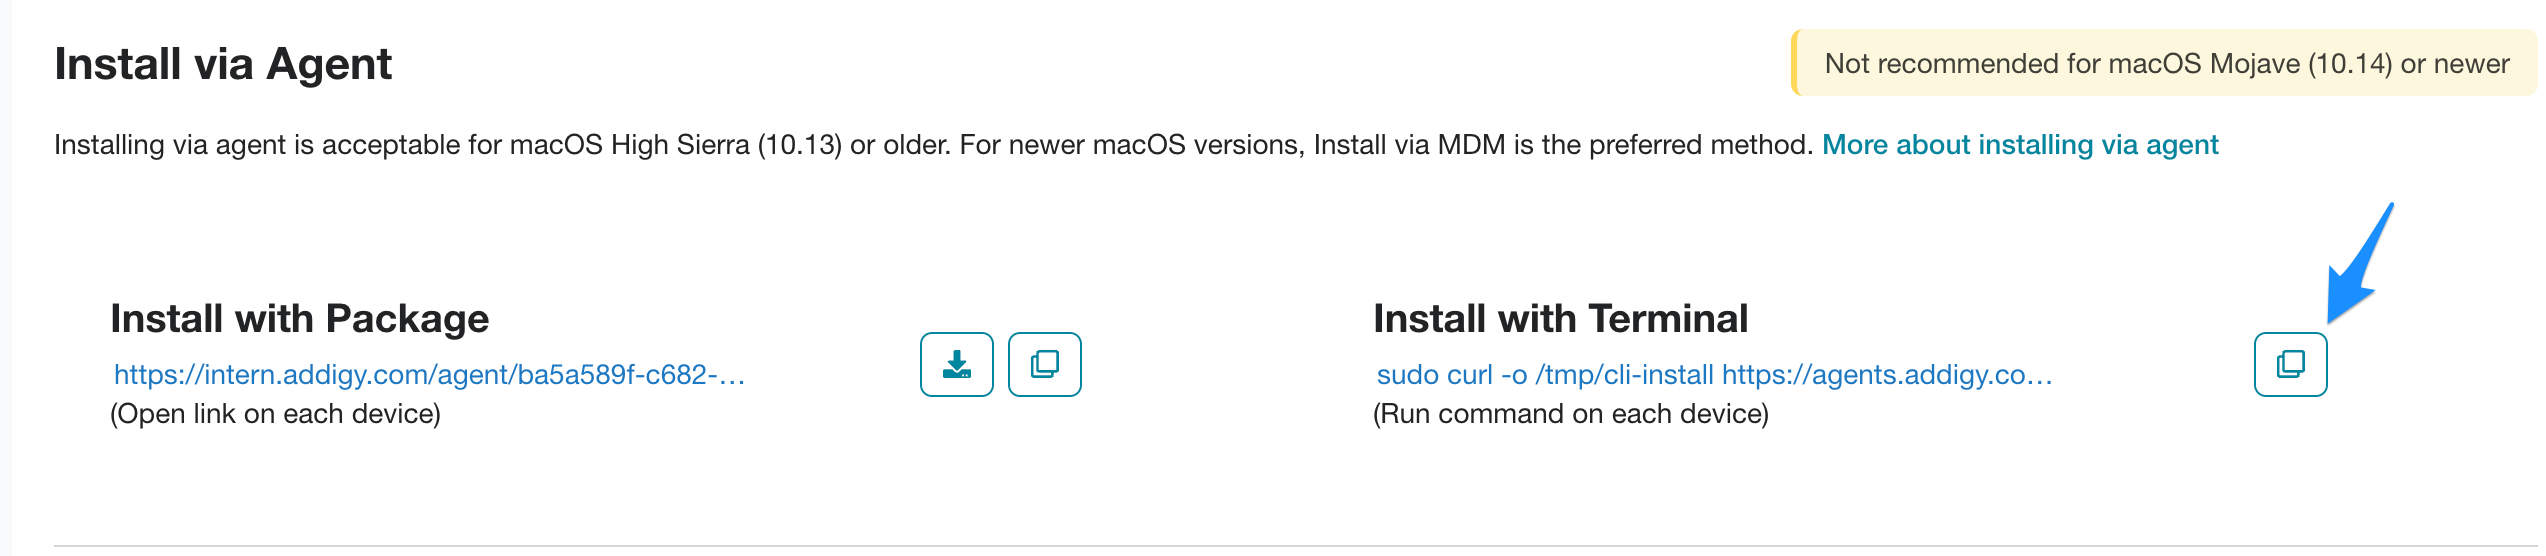This screenshot has width=2546, height=556.
Task: Click the Install with Terminal heading
Action: point(1560,319)
